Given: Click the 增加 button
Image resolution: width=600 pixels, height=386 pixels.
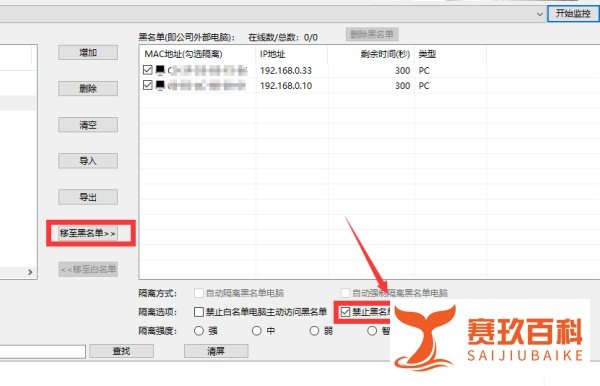Looking at the screenshot, I should coord(88,52).
